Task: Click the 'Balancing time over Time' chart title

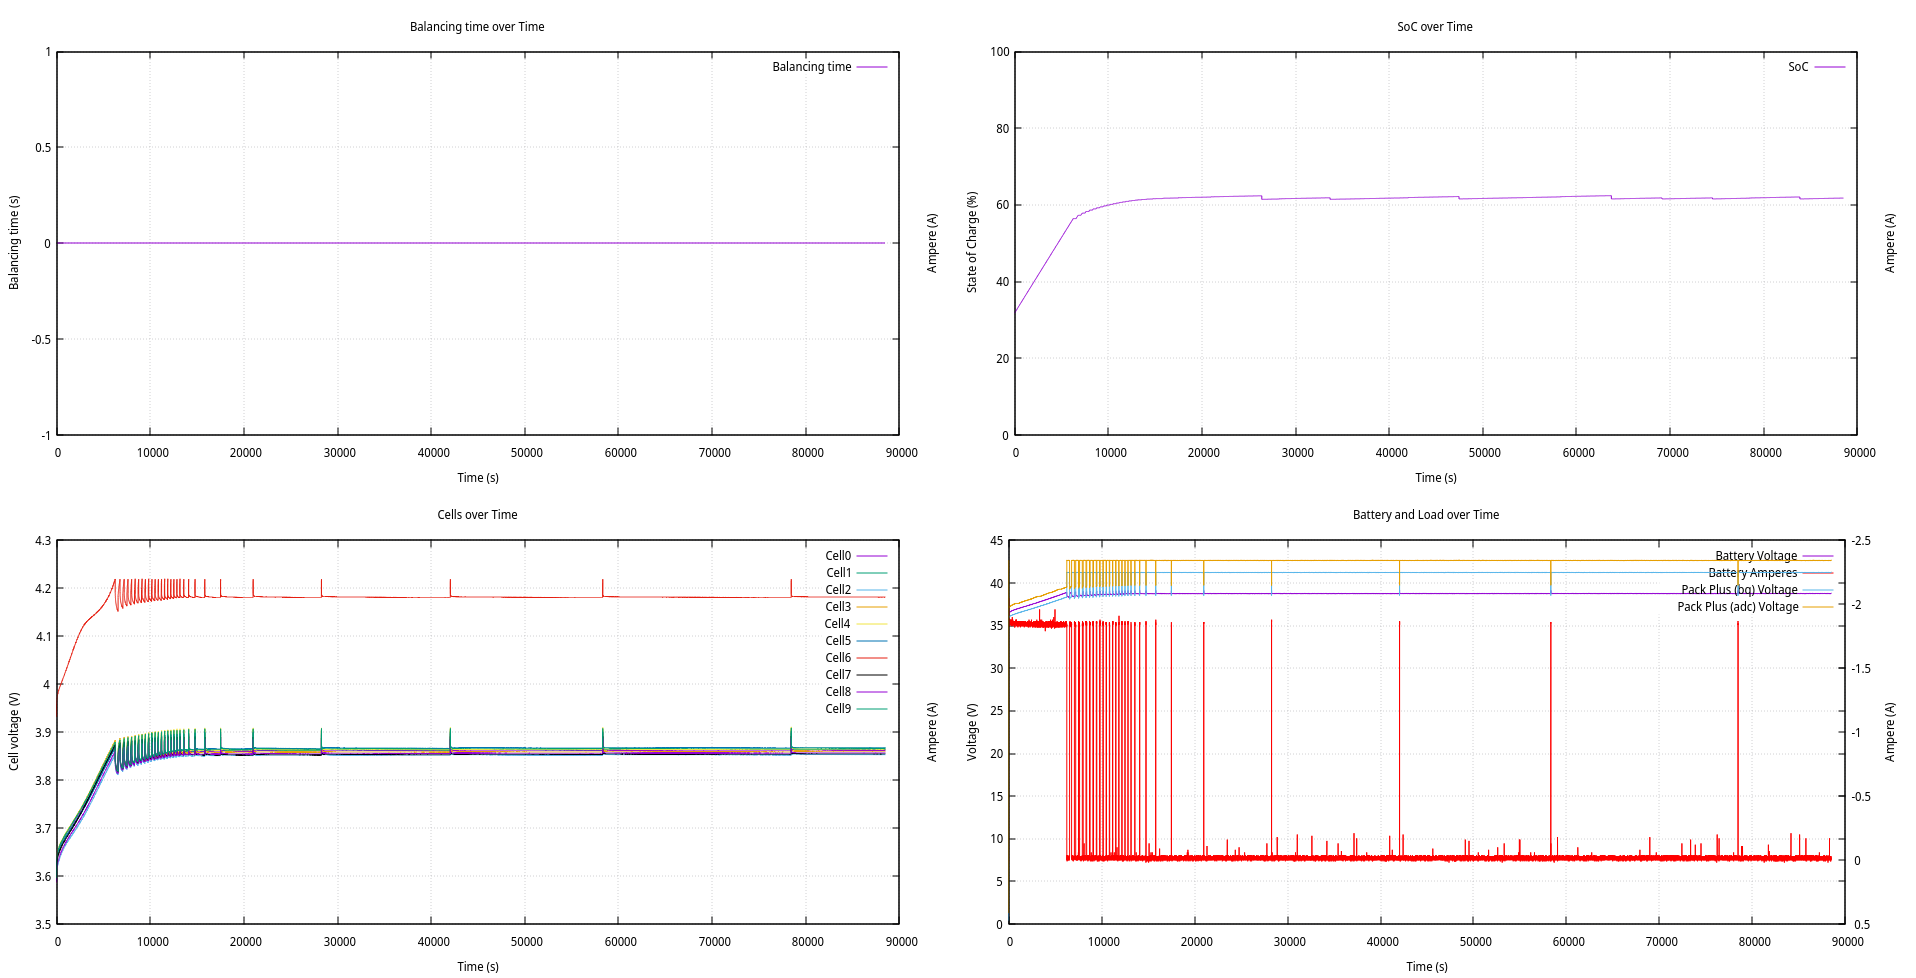Action: (x=477, y=27)
